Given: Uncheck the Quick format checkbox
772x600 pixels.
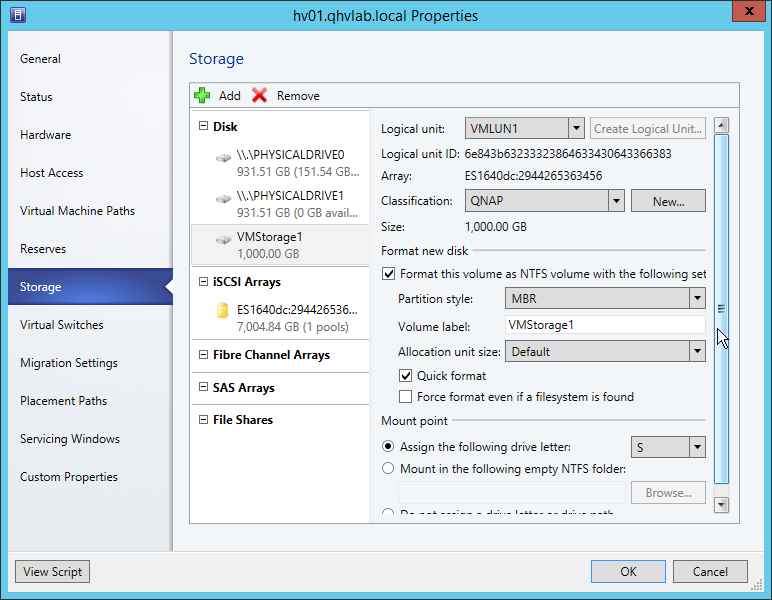Looking at the screenshot, I should (406, 376).
